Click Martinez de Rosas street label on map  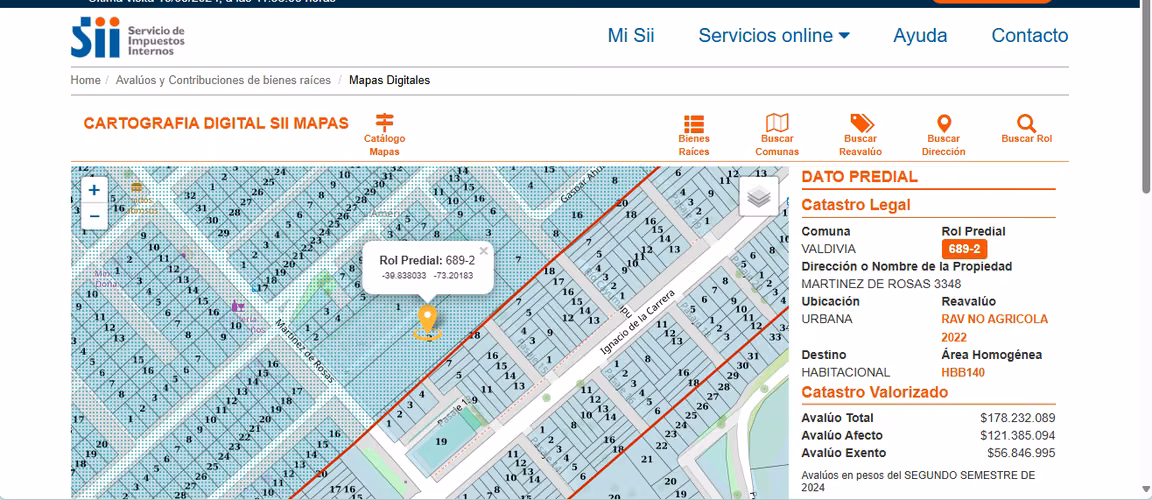[305, 351]
